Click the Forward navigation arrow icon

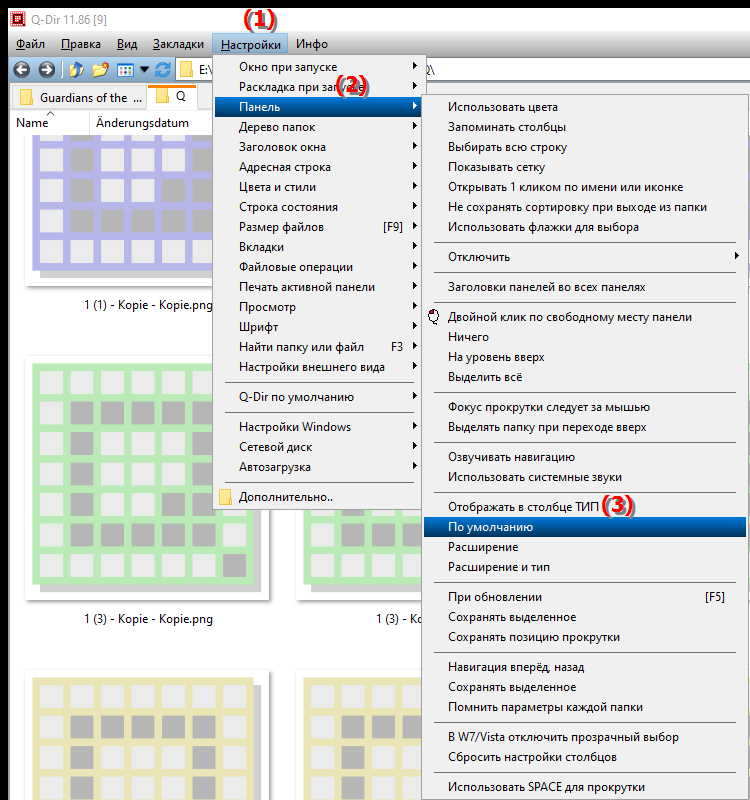[46, 69]
